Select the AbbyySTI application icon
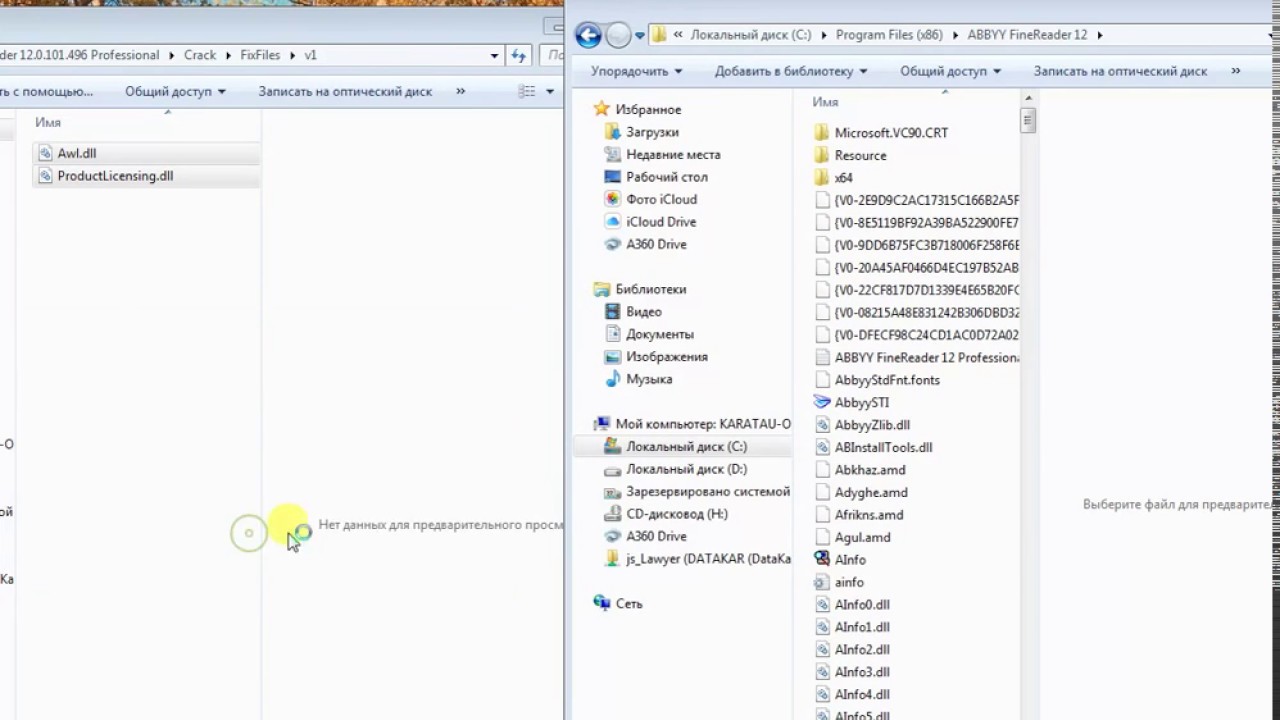The width and height of the screenshot is (1280, 720). pos(822,402)
